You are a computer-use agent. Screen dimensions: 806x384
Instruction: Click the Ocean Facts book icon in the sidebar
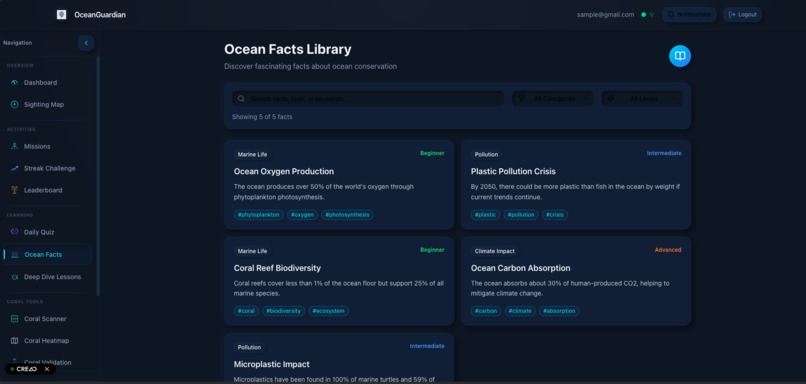pyautogui.click(x=15, y=254)
